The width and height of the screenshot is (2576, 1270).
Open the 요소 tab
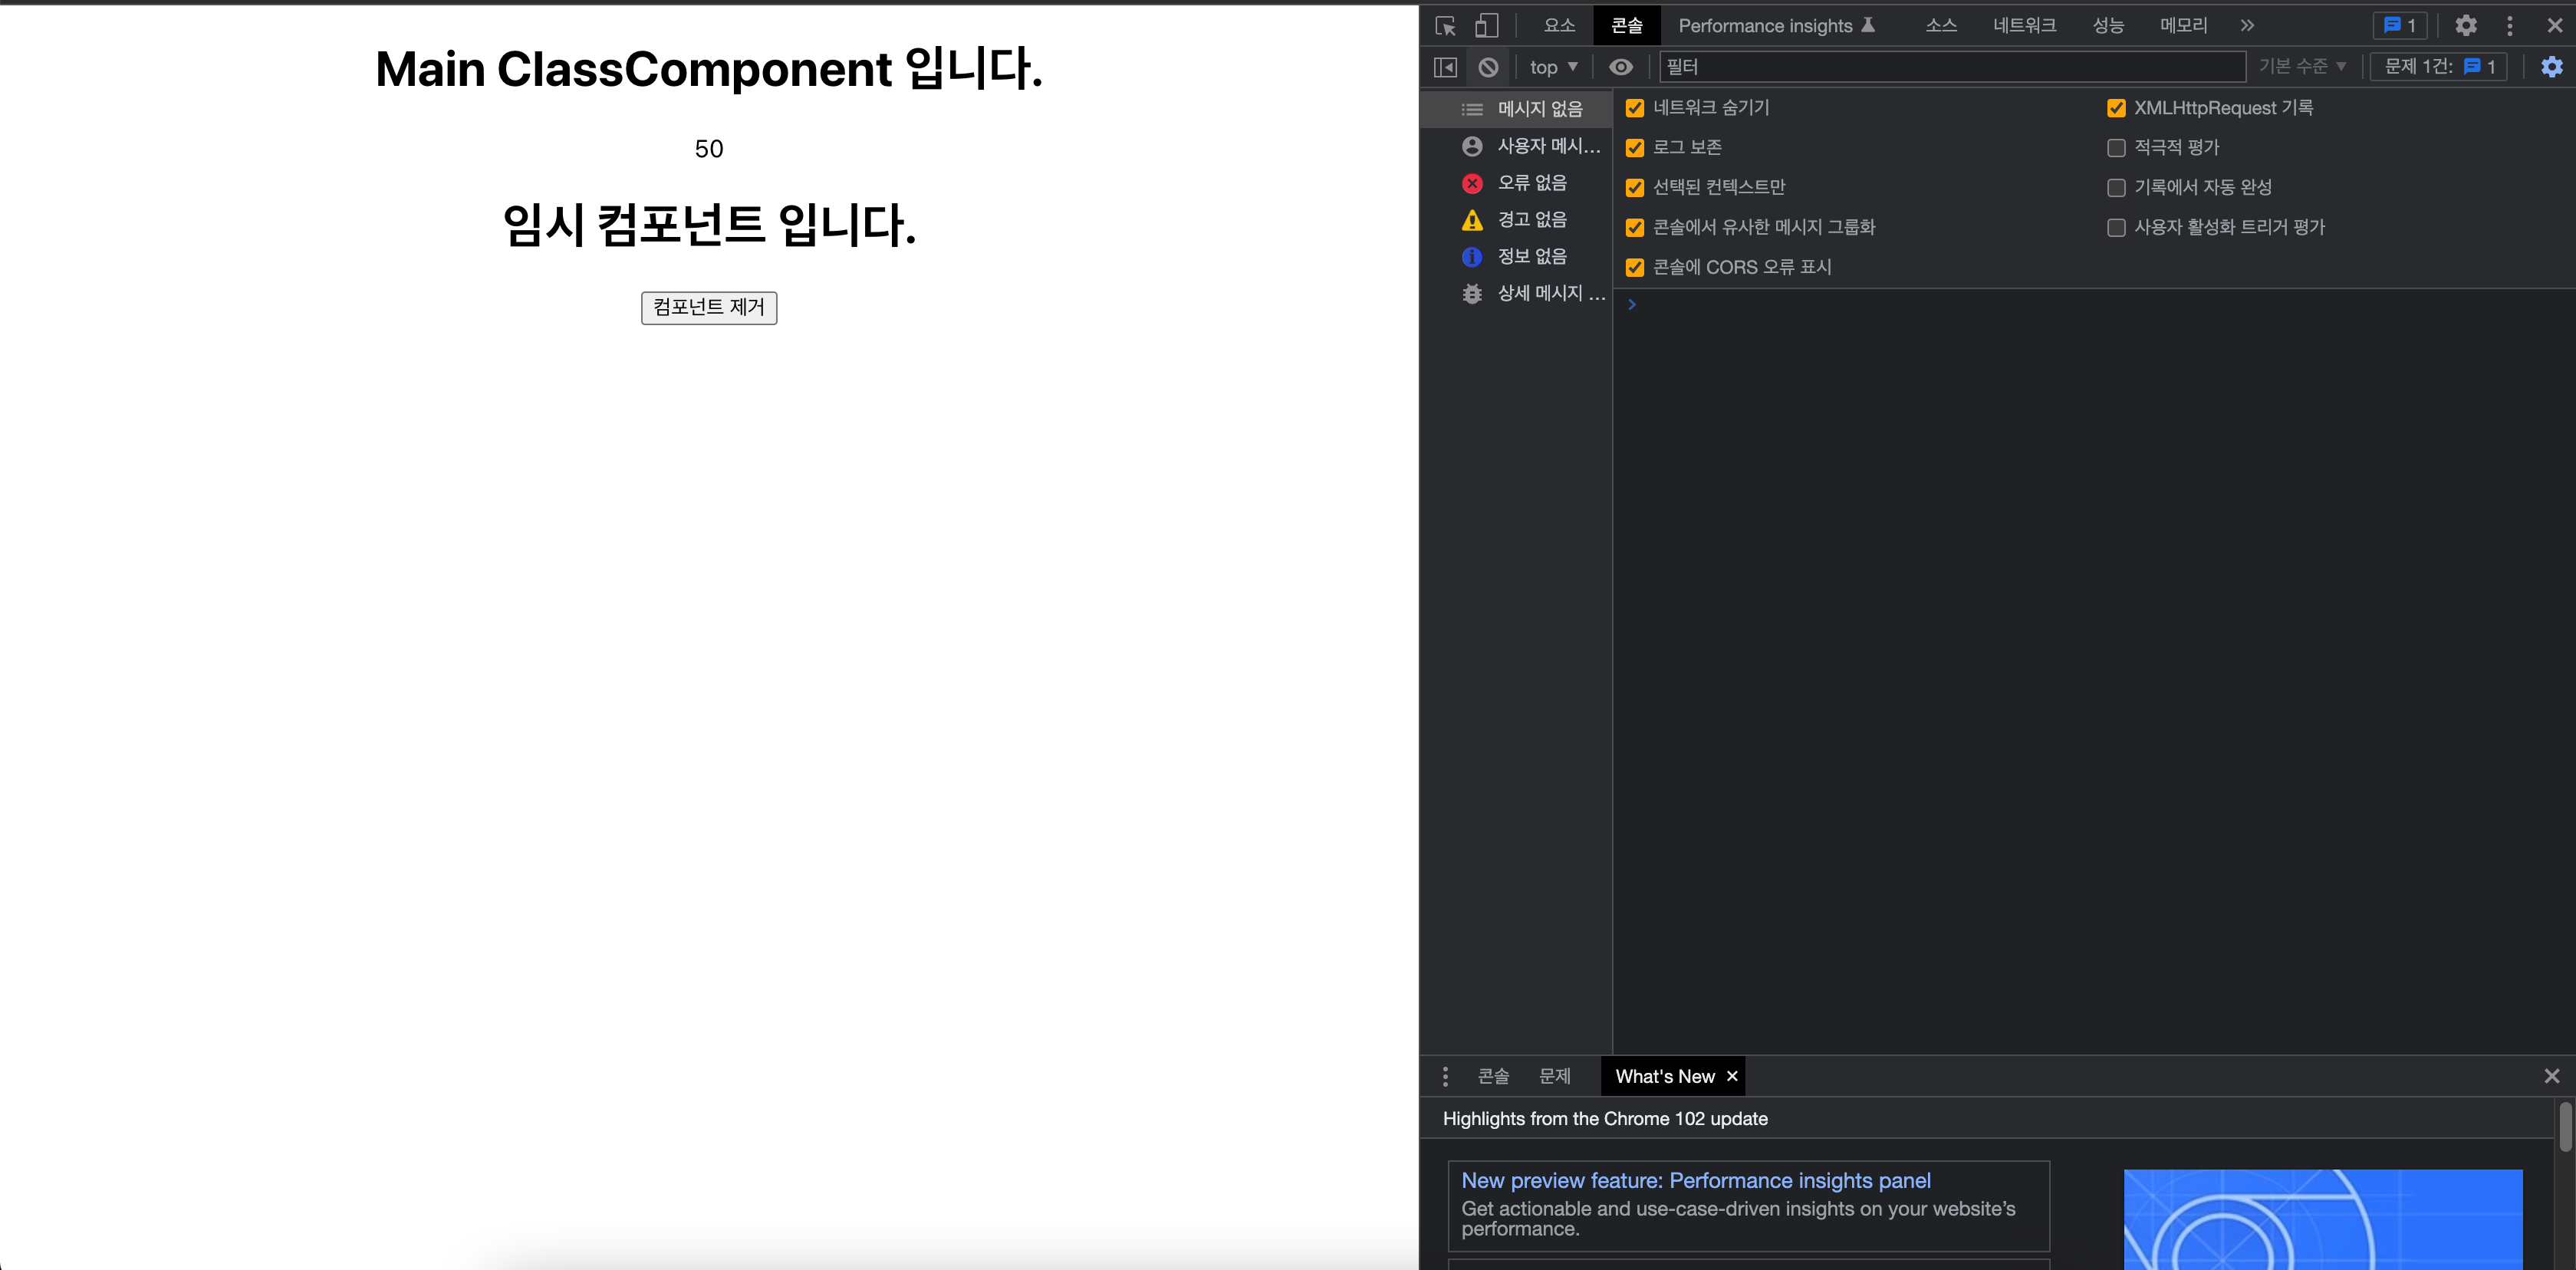[1558, 26]
